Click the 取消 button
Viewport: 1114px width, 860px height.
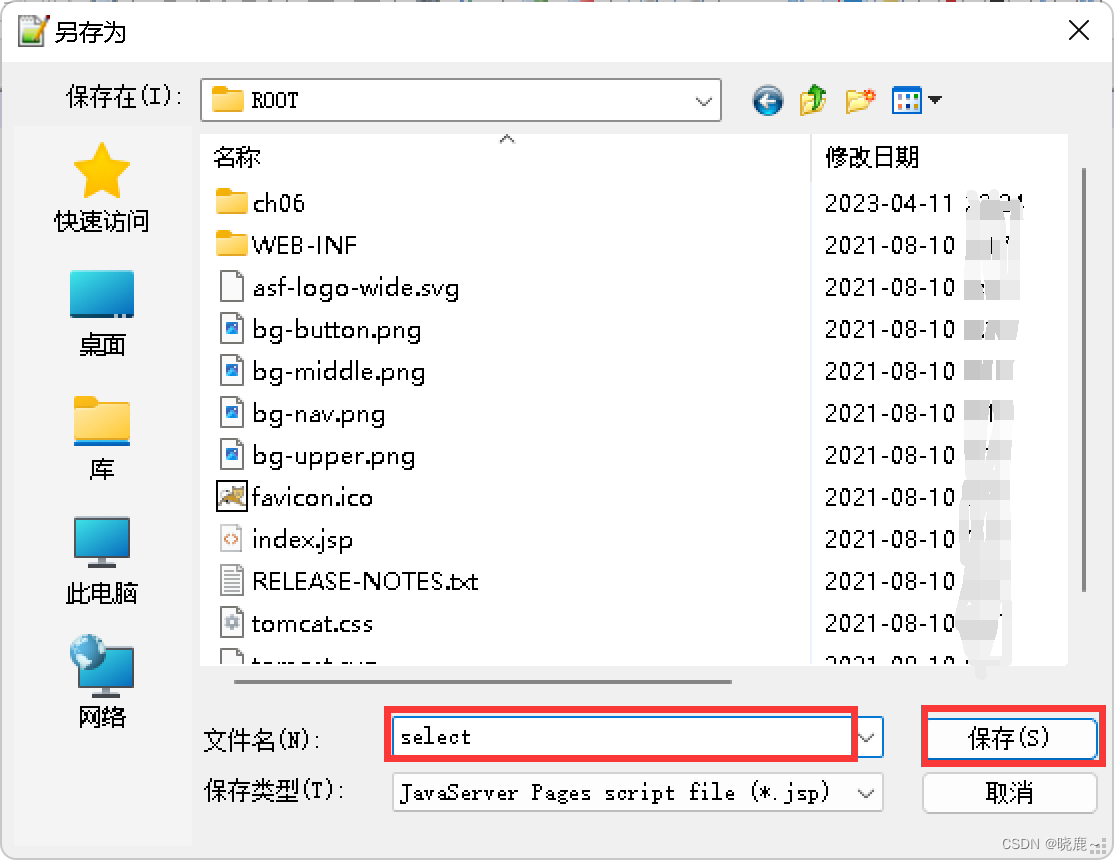(1010, 792)
